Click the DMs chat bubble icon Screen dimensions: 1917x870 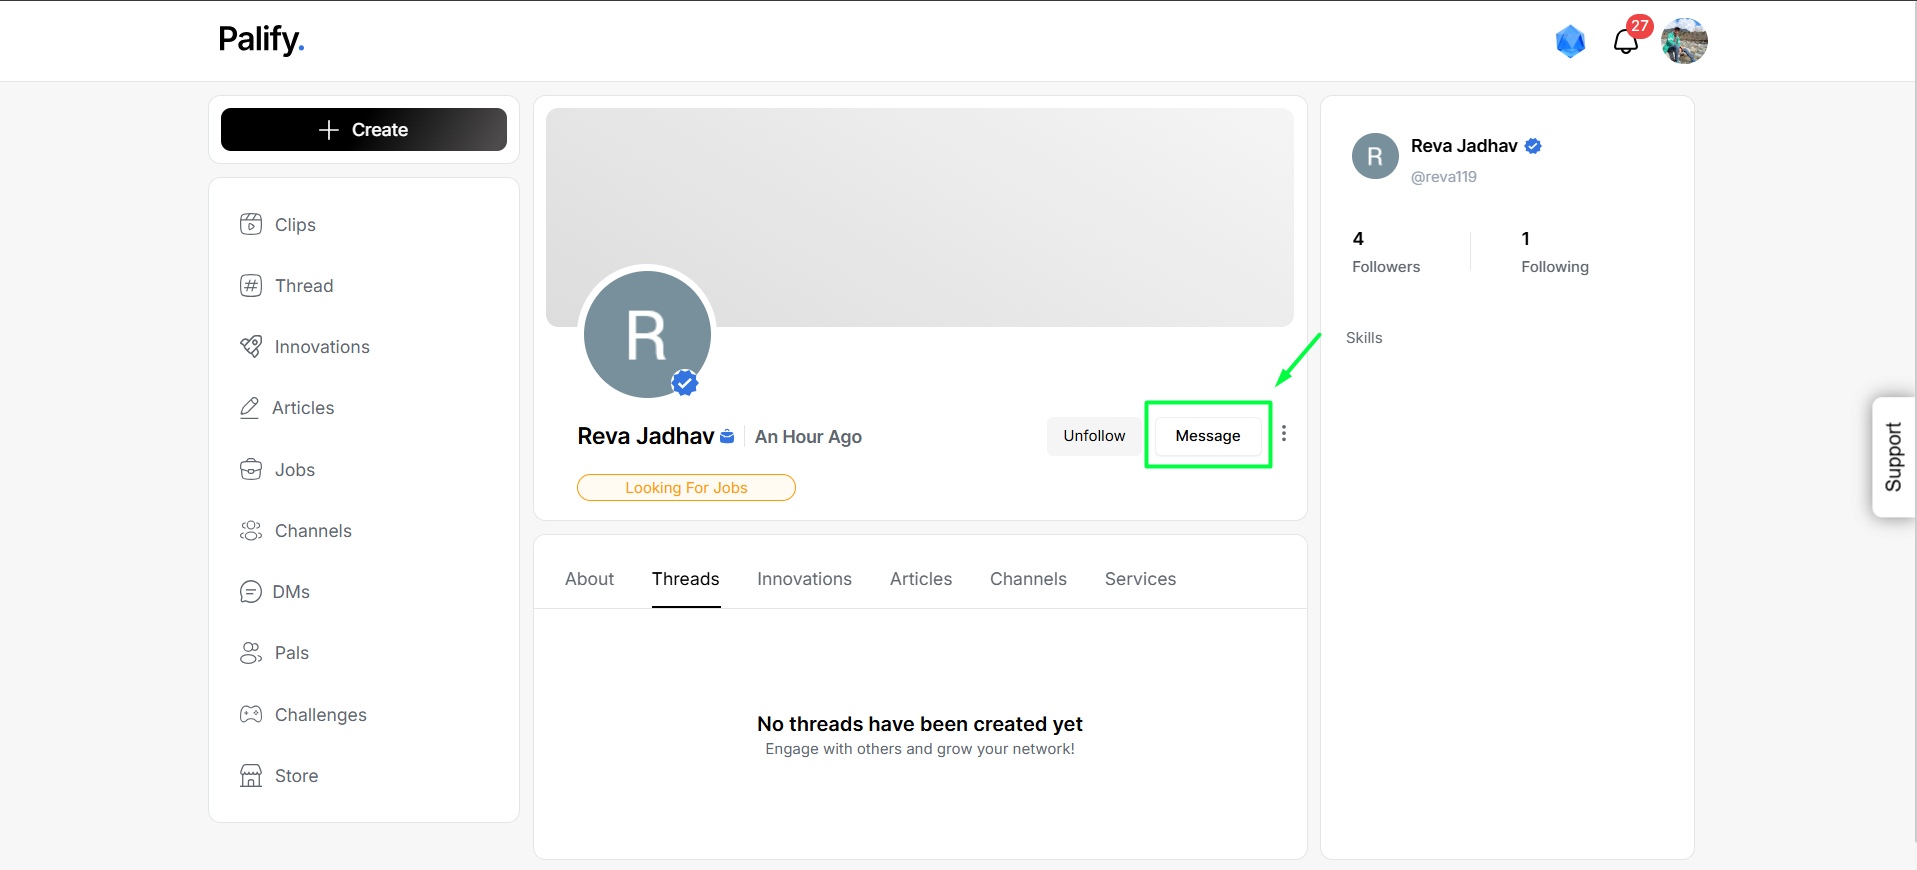(x=251, y=592)
